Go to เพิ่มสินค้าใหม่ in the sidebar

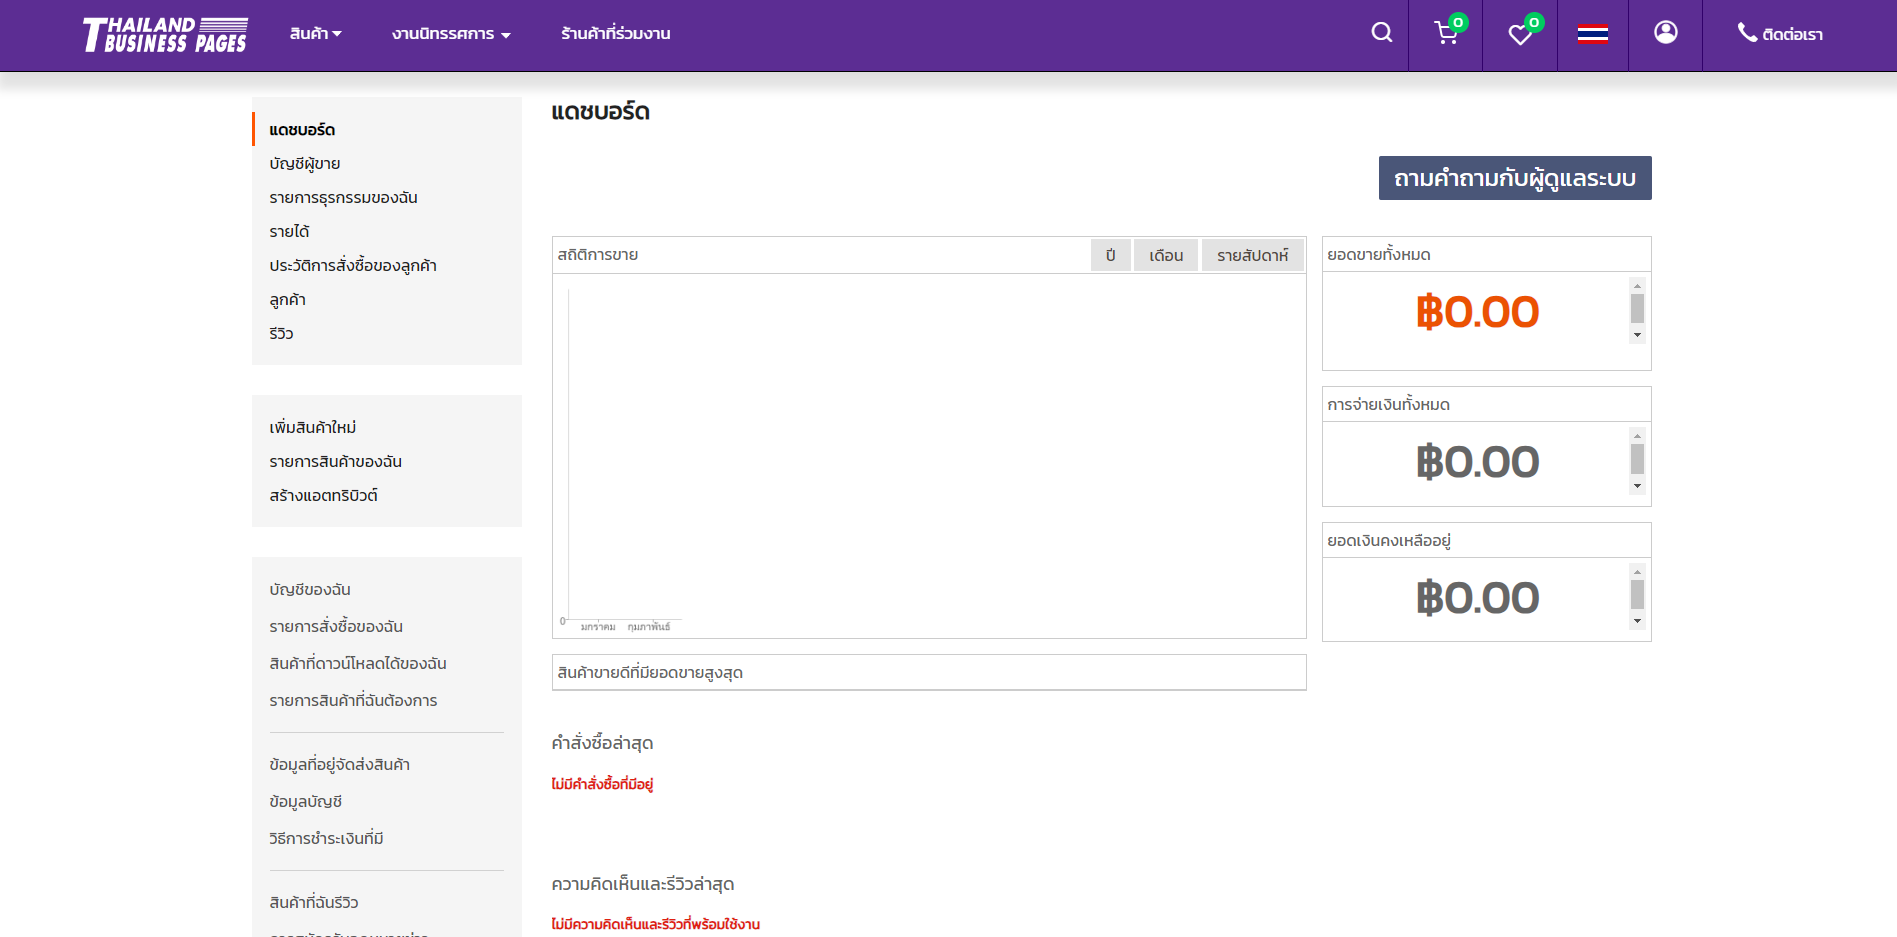(x=312, y=428)
